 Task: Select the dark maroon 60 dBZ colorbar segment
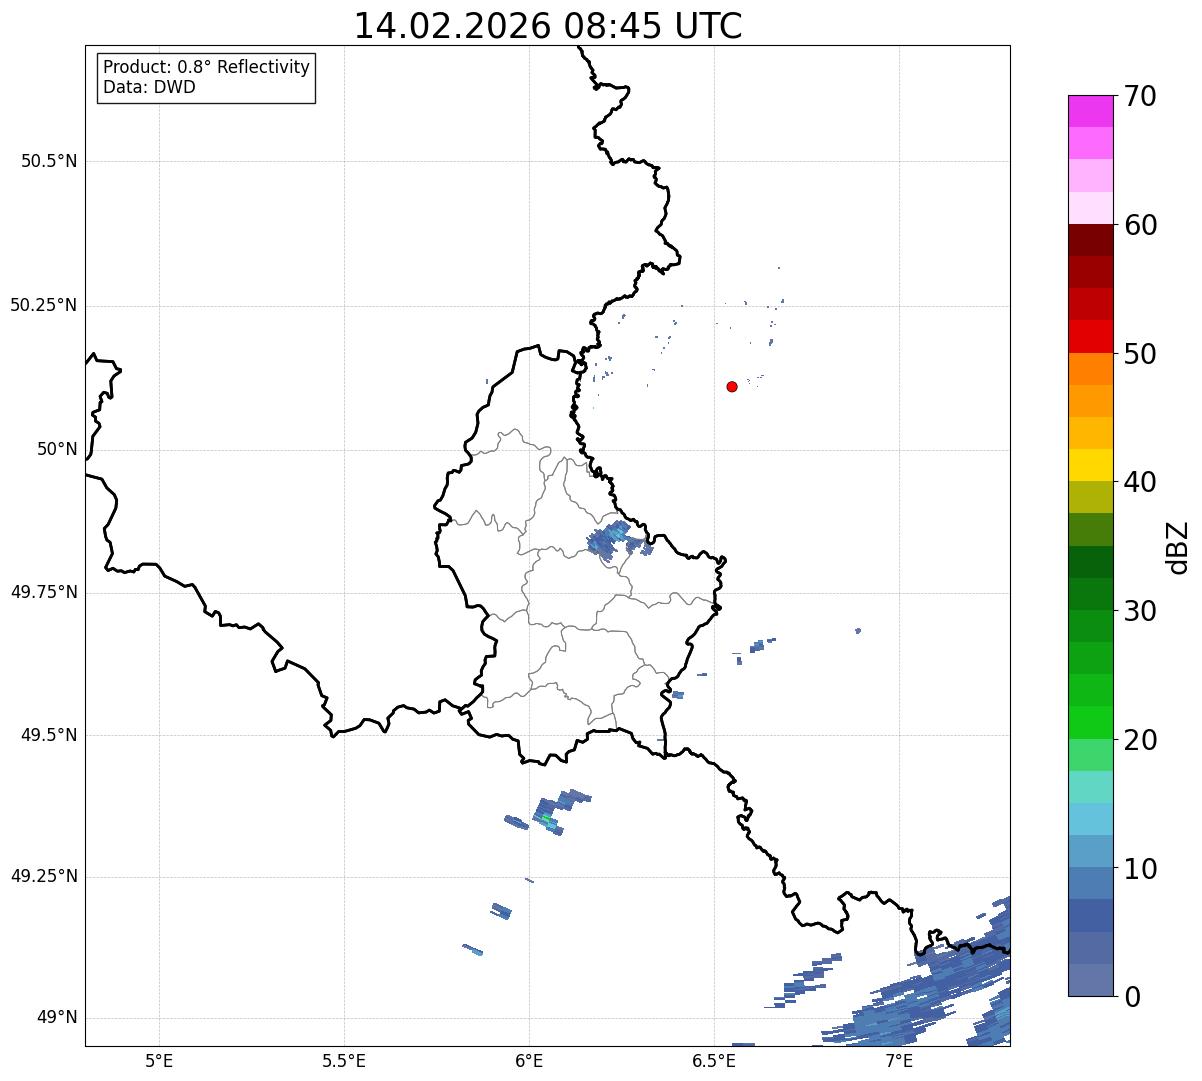[x=1090, y=240]
